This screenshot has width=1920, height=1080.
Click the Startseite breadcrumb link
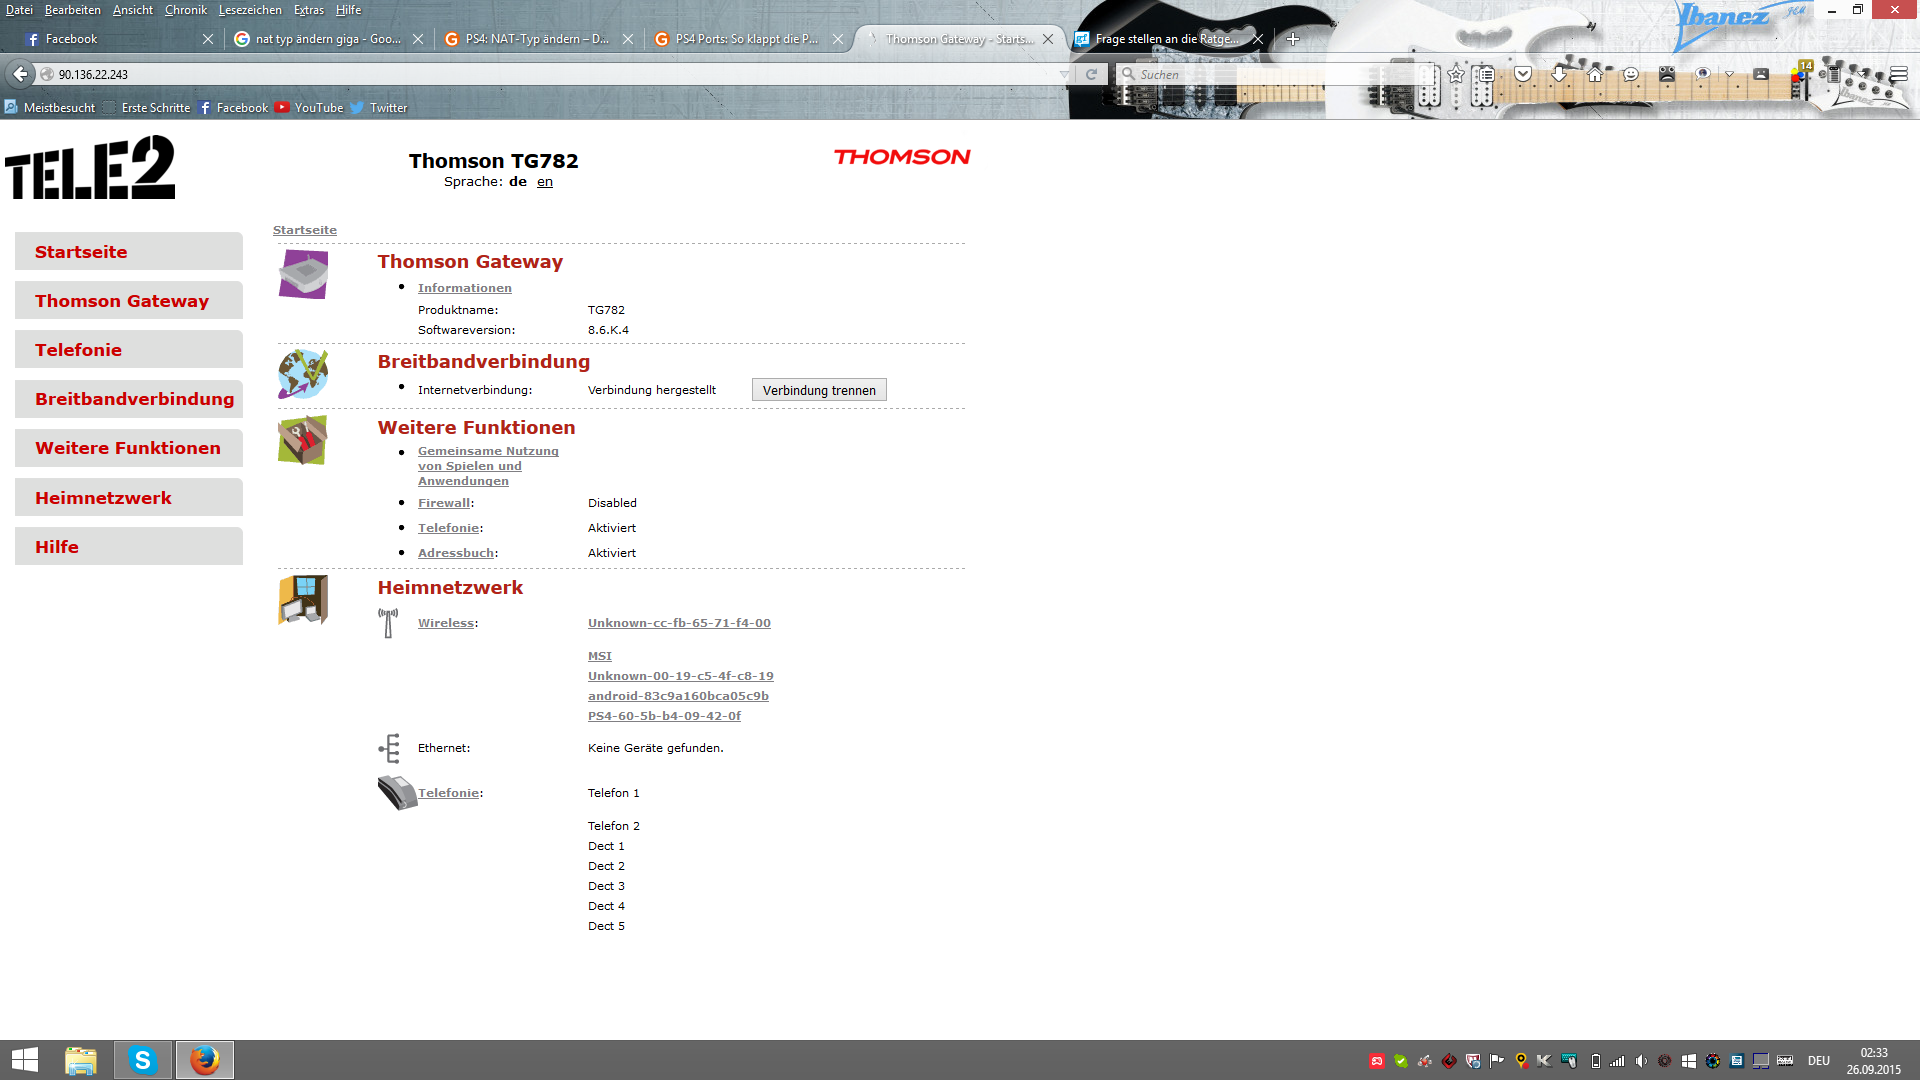tap(305, 230)
